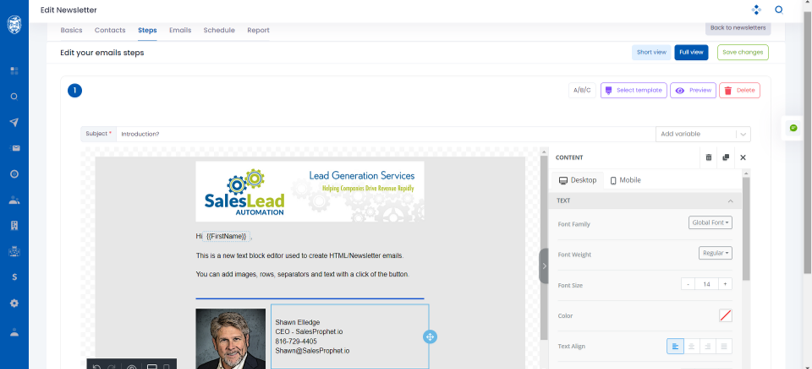Open the Emails tab
This screenshot has height=369, width=812.
click(180, 30)
